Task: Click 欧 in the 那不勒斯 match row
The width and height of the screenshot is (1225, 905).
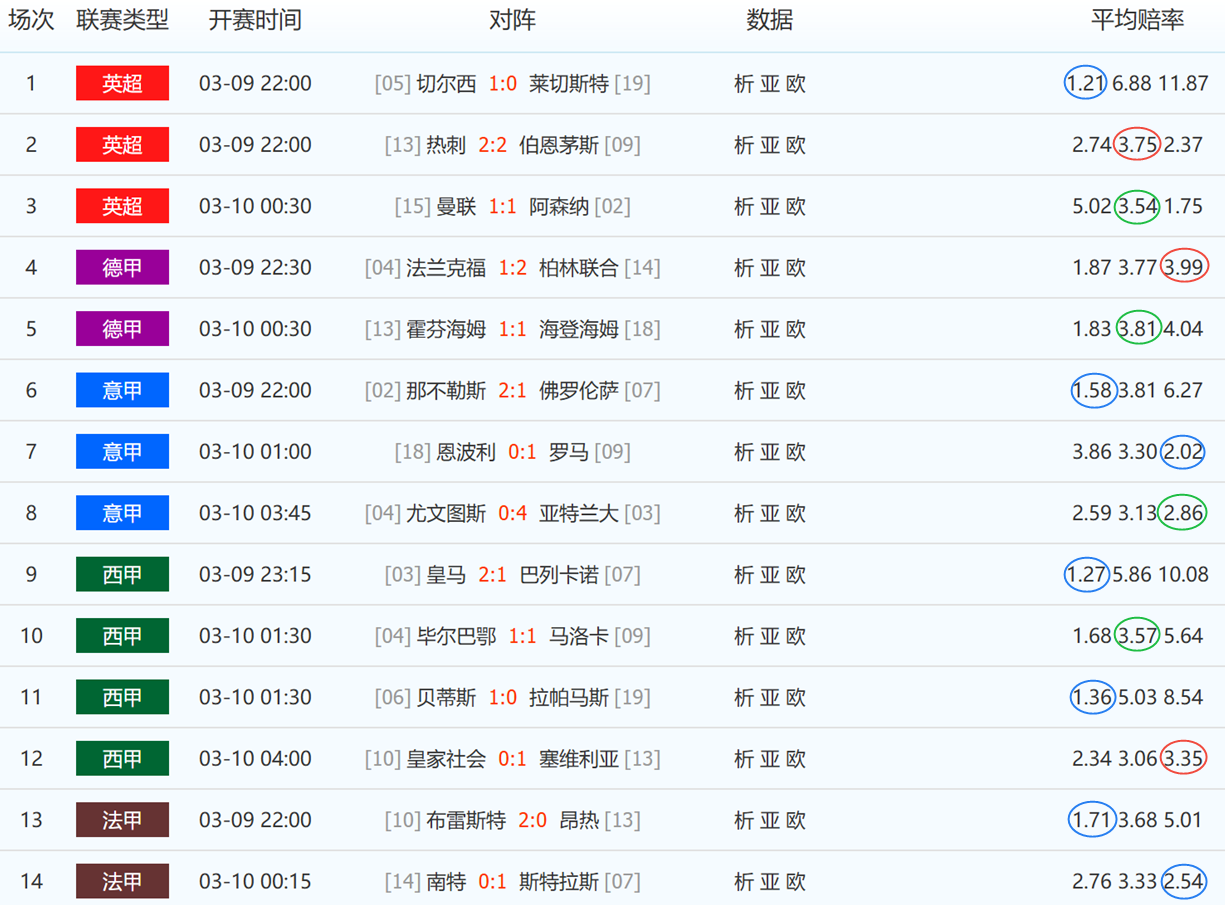Action: tap(796, 391)
